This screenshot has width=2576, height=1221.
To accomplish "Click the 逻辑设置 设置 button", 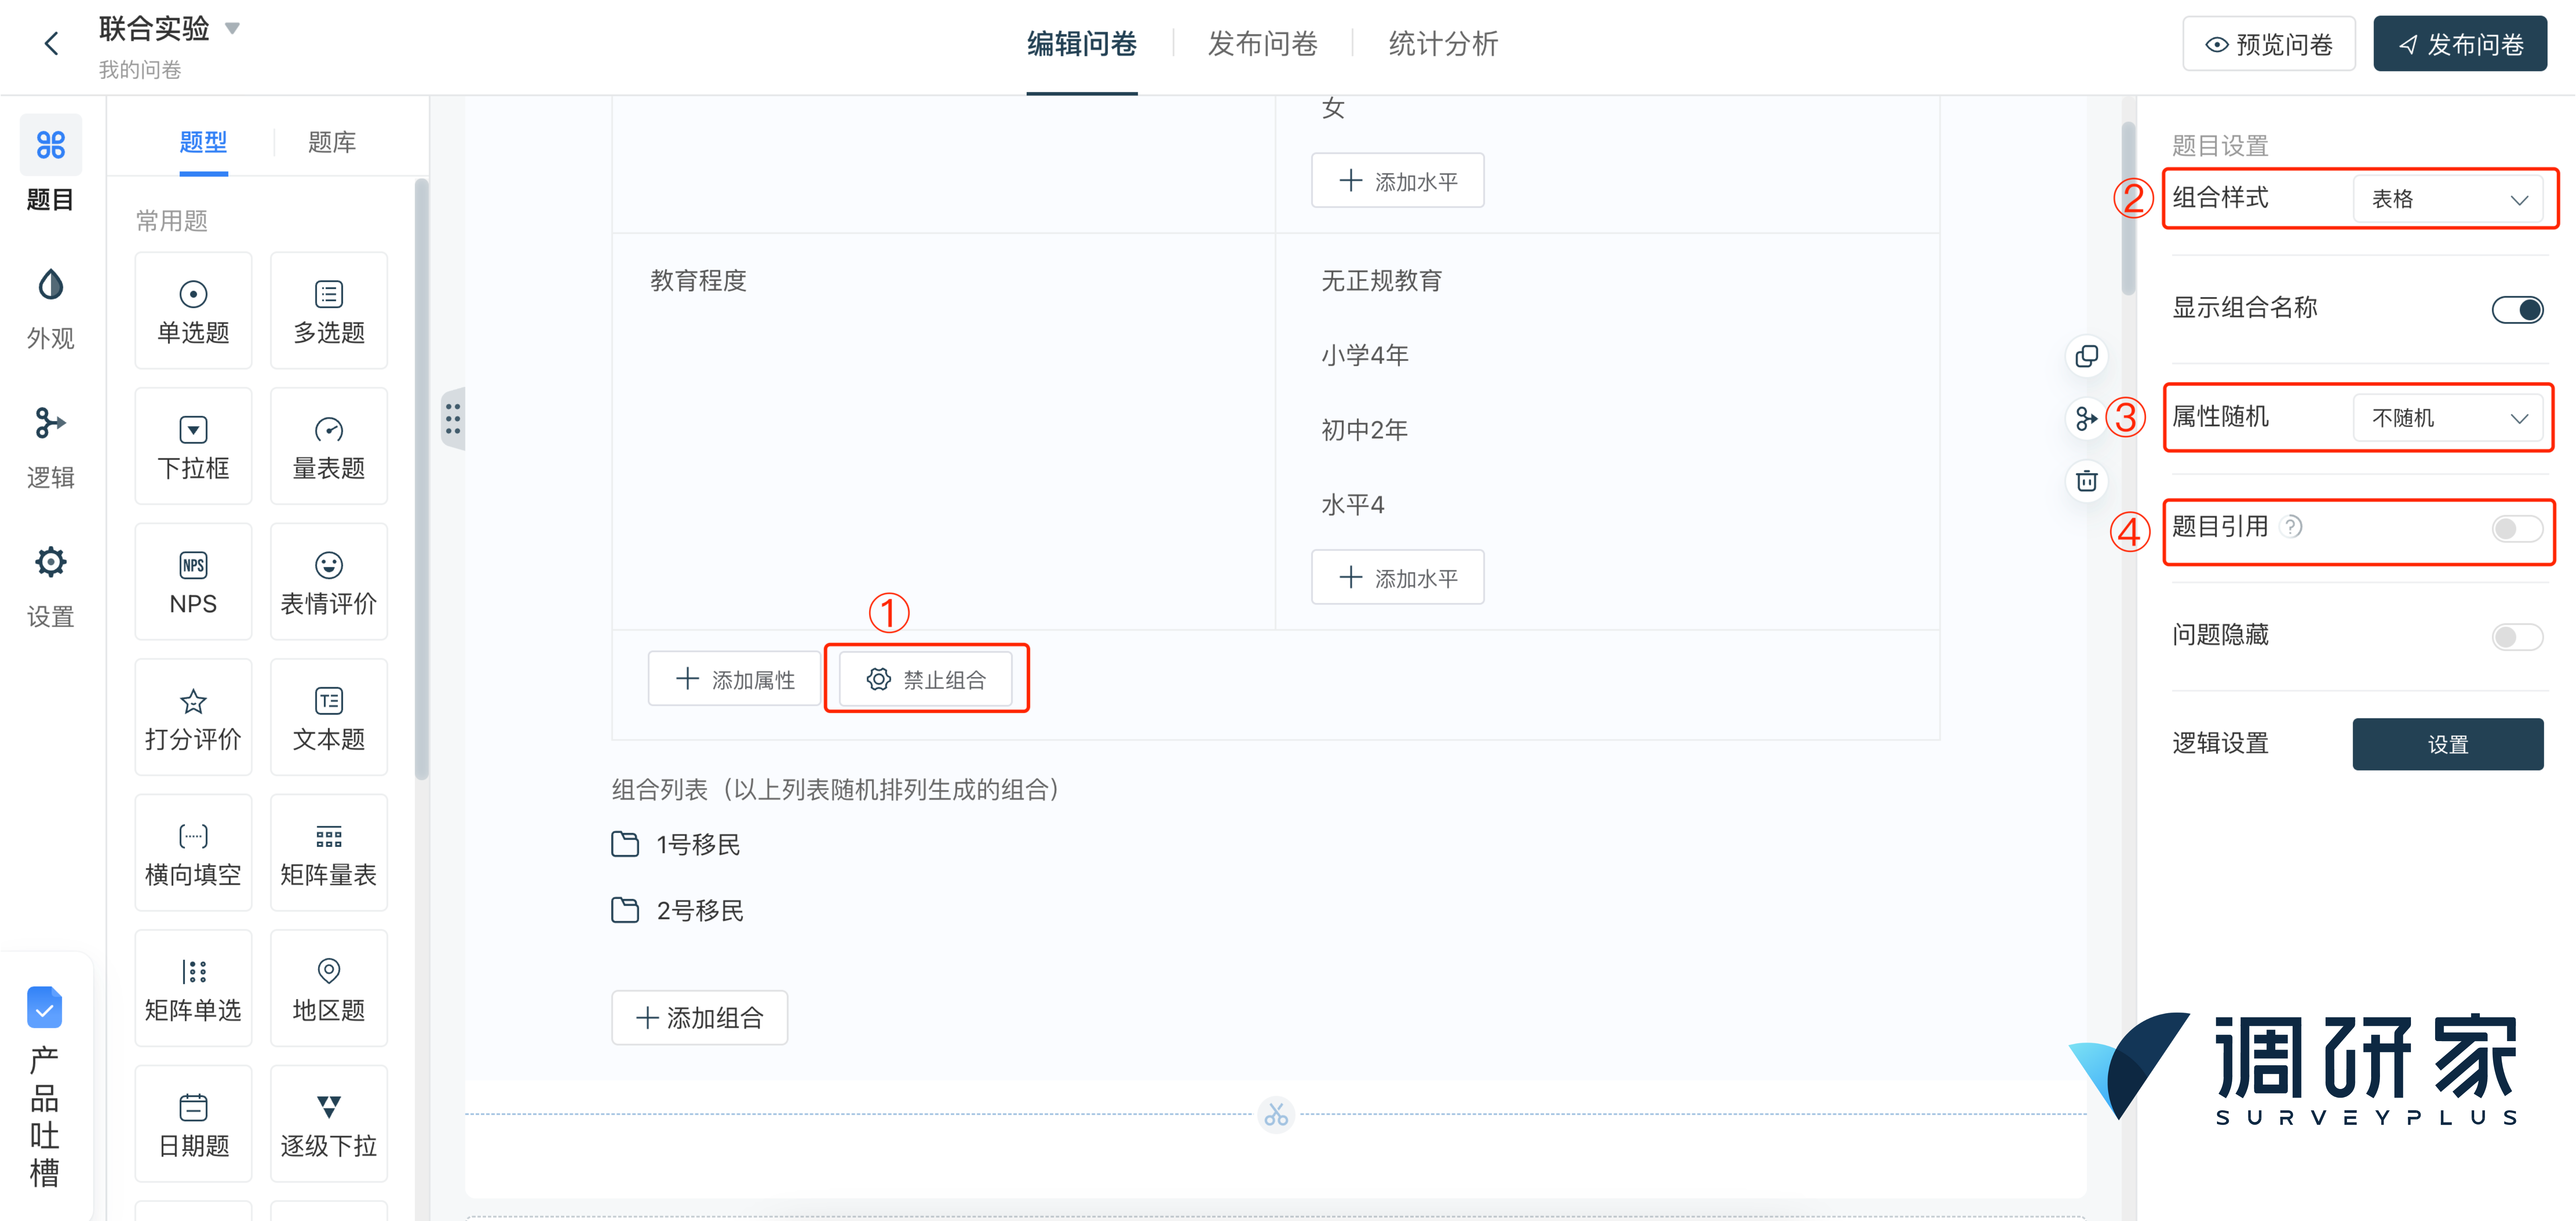I will 2447,744.
